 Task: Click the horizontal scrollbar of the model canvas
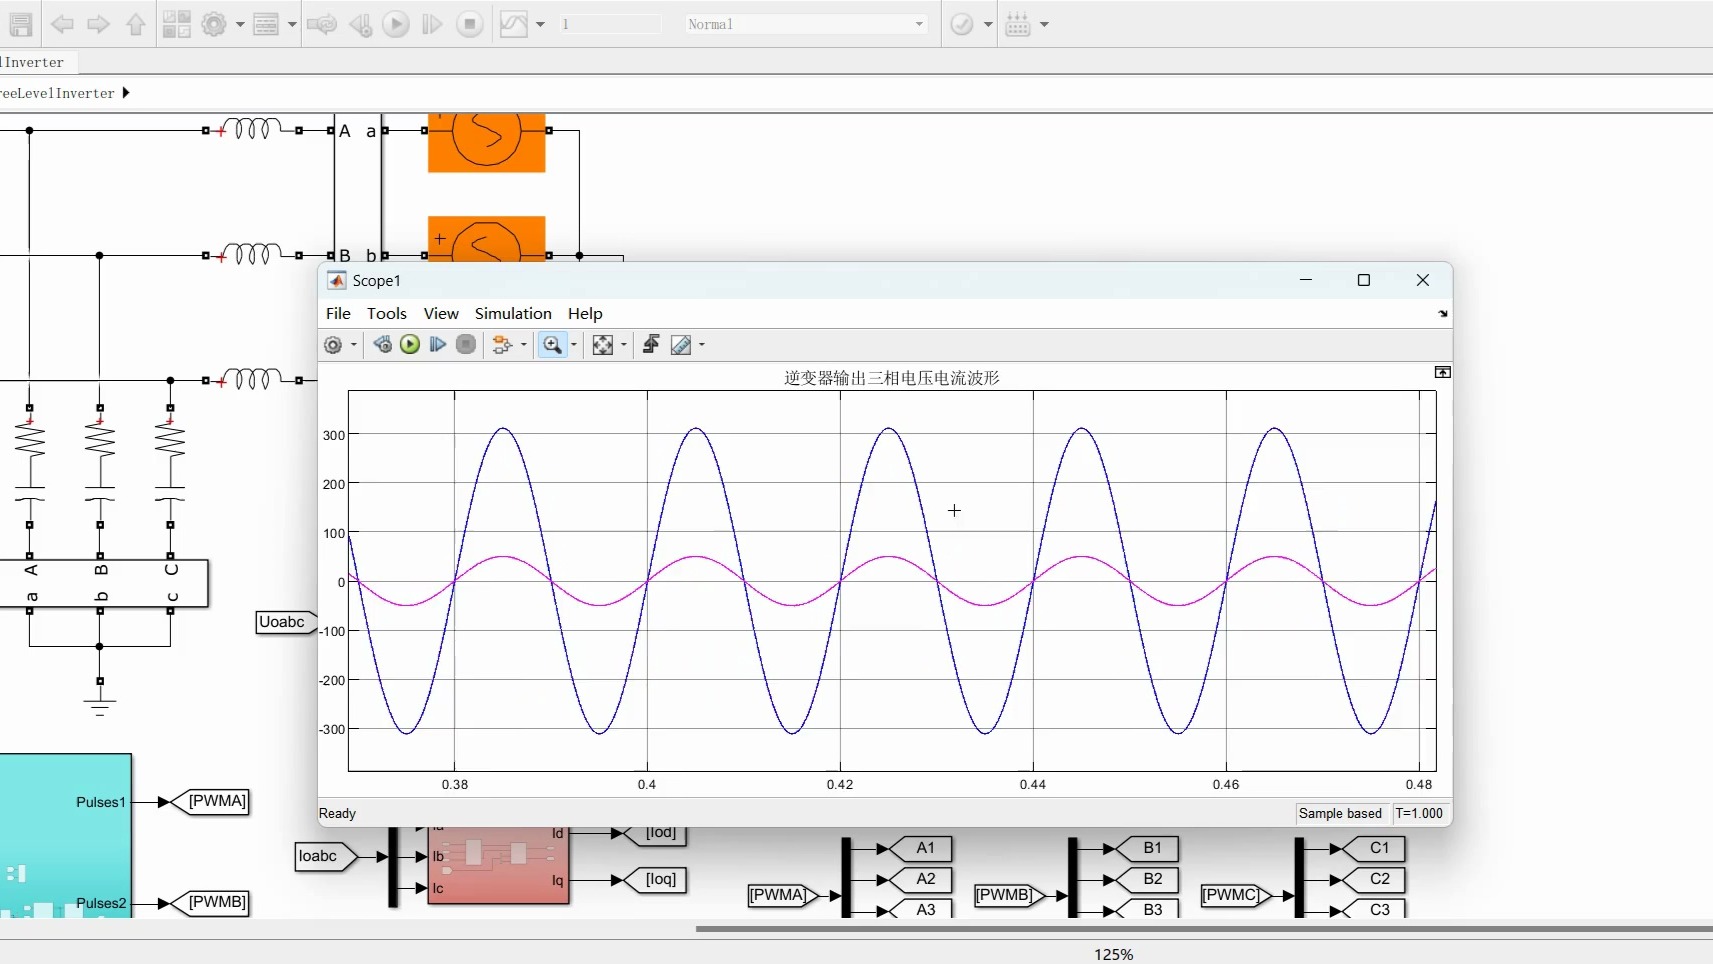(x=1200, y=929)
